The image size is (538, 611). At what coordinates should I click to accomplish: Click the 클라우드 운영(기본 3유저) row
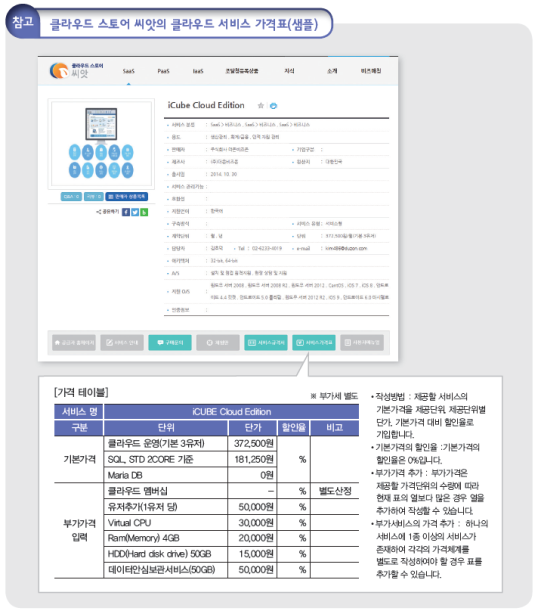(155, 443)
